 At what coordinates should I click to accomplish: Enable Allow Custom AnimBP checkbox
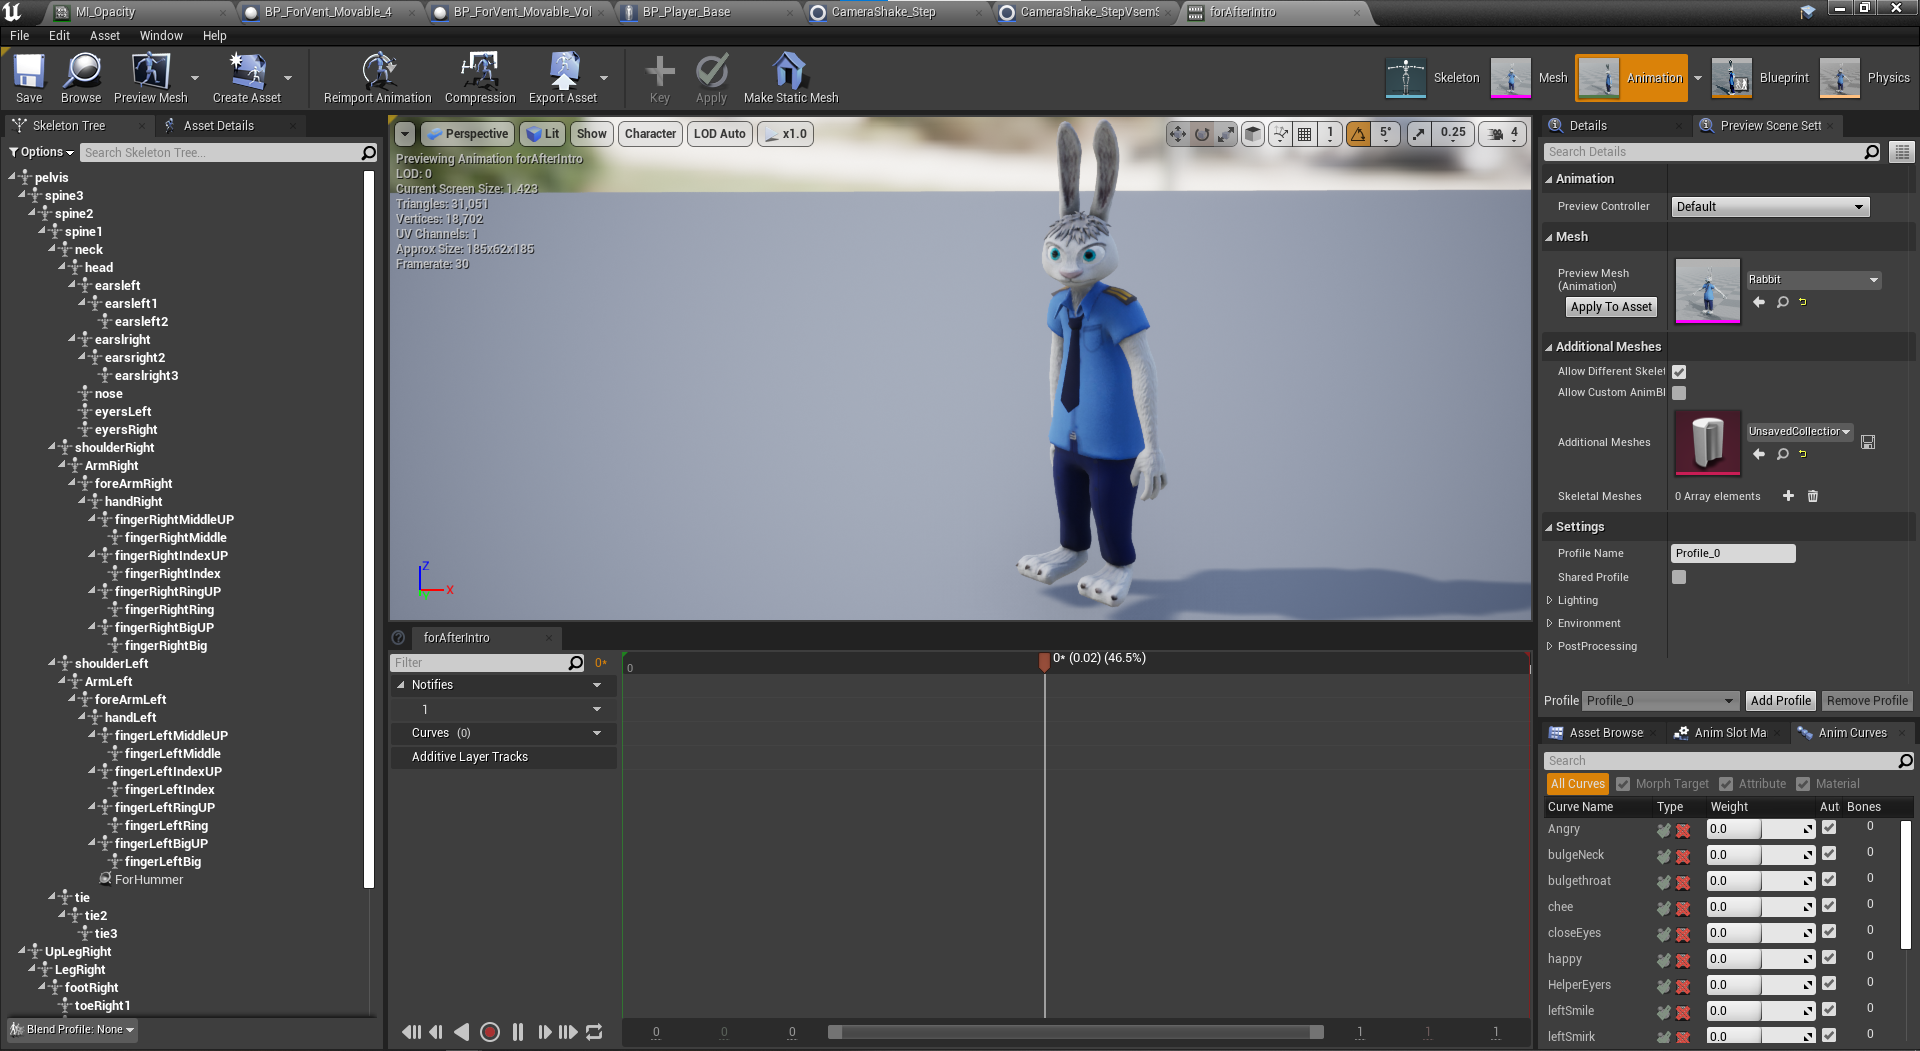1679,393
